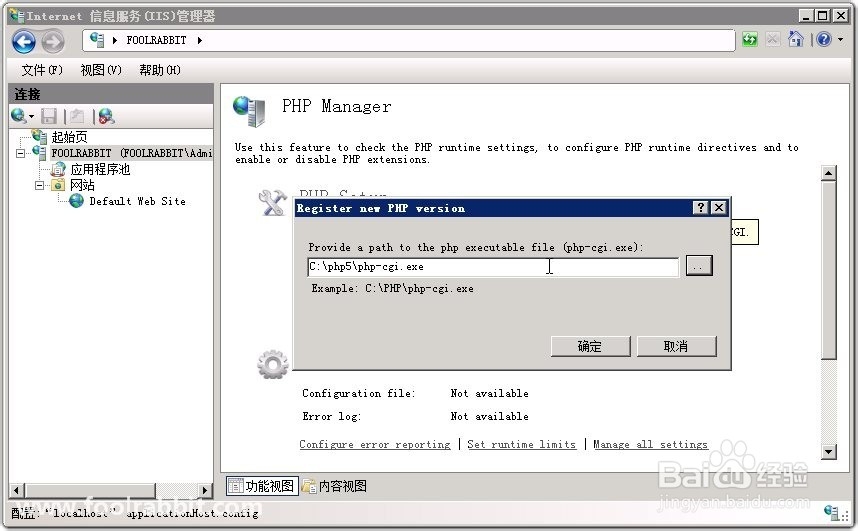Click the 应用程序池 icon in tree
Viewport: 858px width, 531px height.
pyautogui.click(x=58, y=169)
